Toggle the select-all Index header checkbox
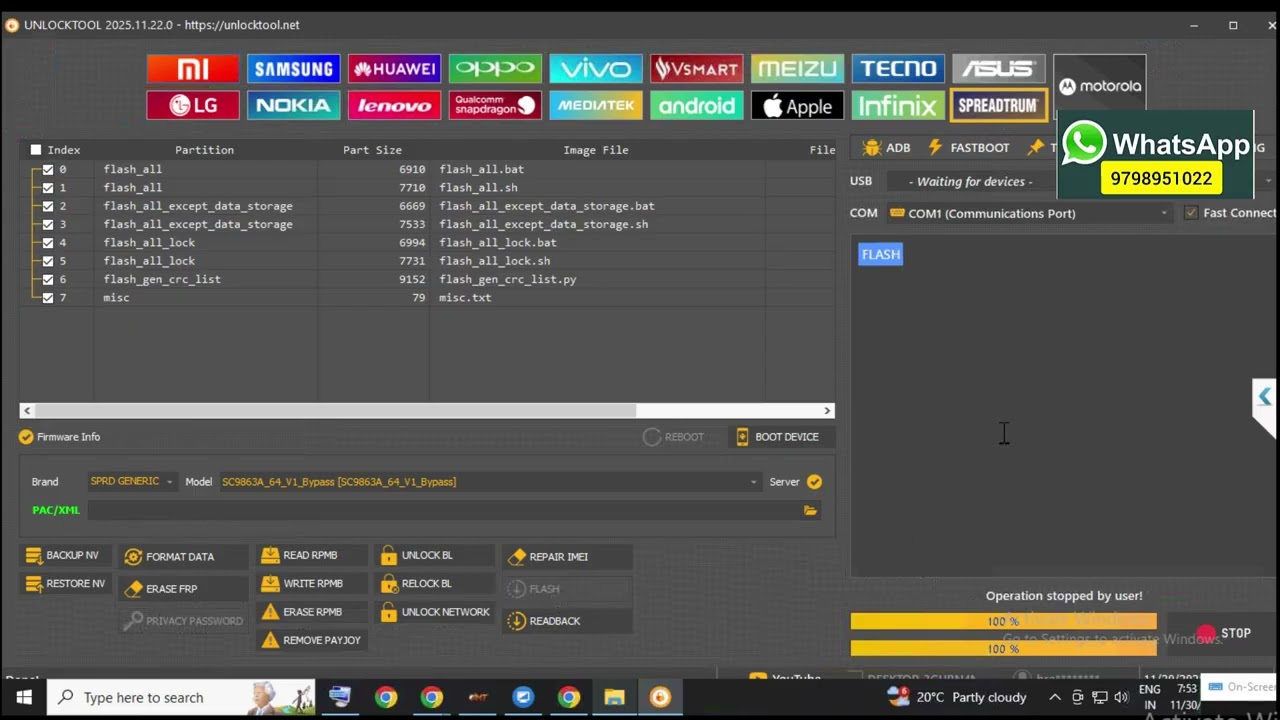The height and width of the screenshot is (720, 1280). (36, 150)
